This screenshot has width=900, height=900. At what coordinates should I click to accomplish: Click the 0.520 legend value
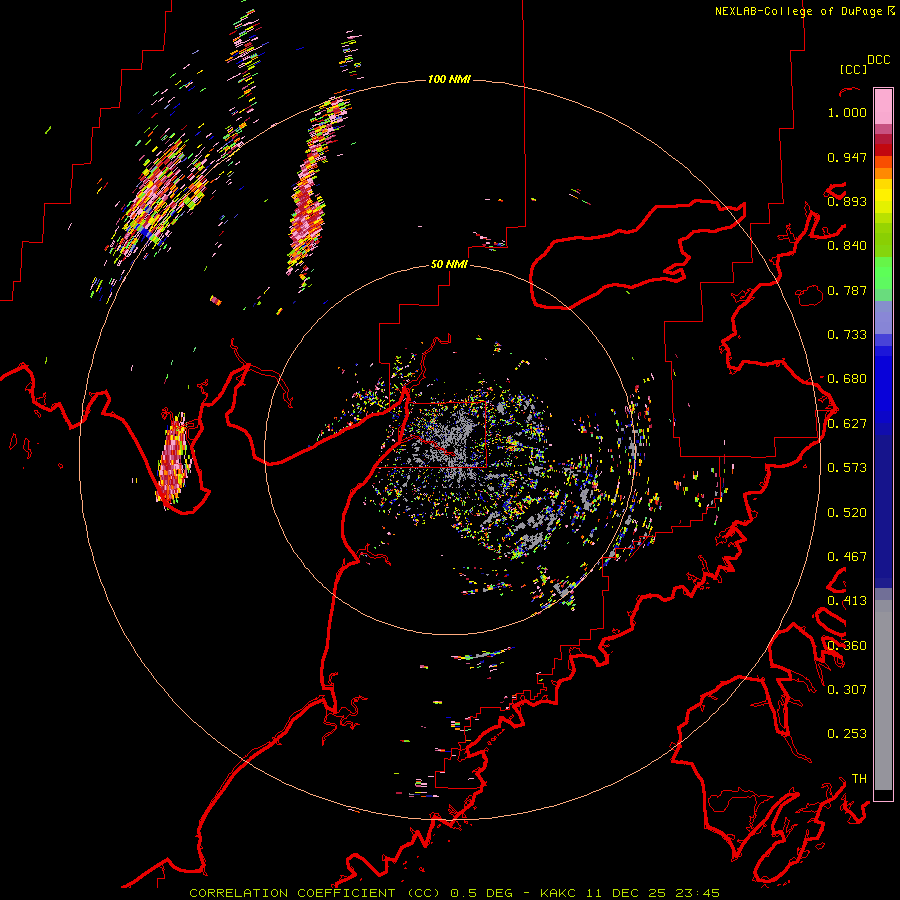point(847,513)
